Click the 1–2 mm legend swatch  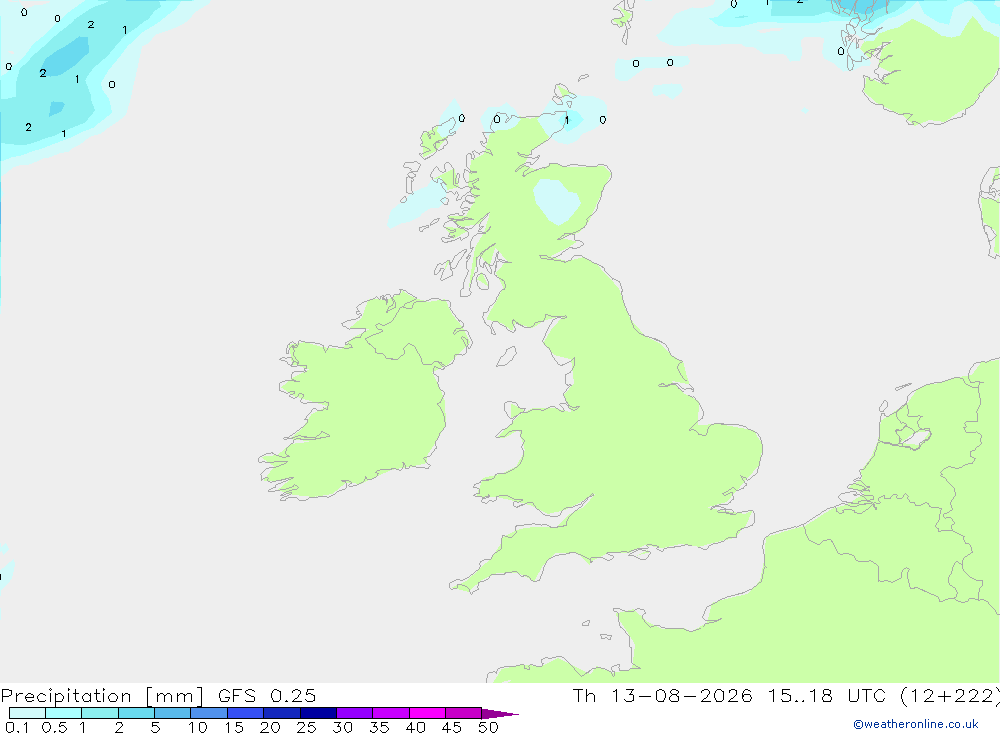100,713
